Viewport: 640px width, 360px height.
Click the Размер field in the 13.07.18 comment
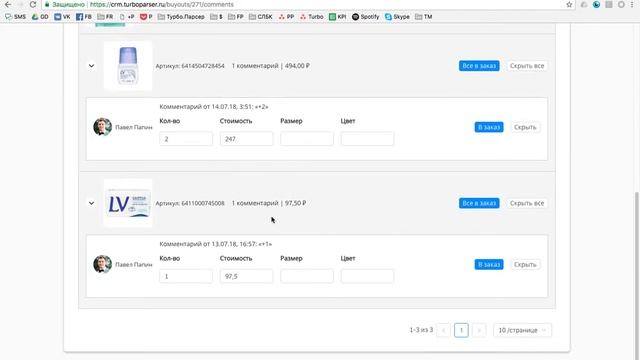click(x=307, y=276)
